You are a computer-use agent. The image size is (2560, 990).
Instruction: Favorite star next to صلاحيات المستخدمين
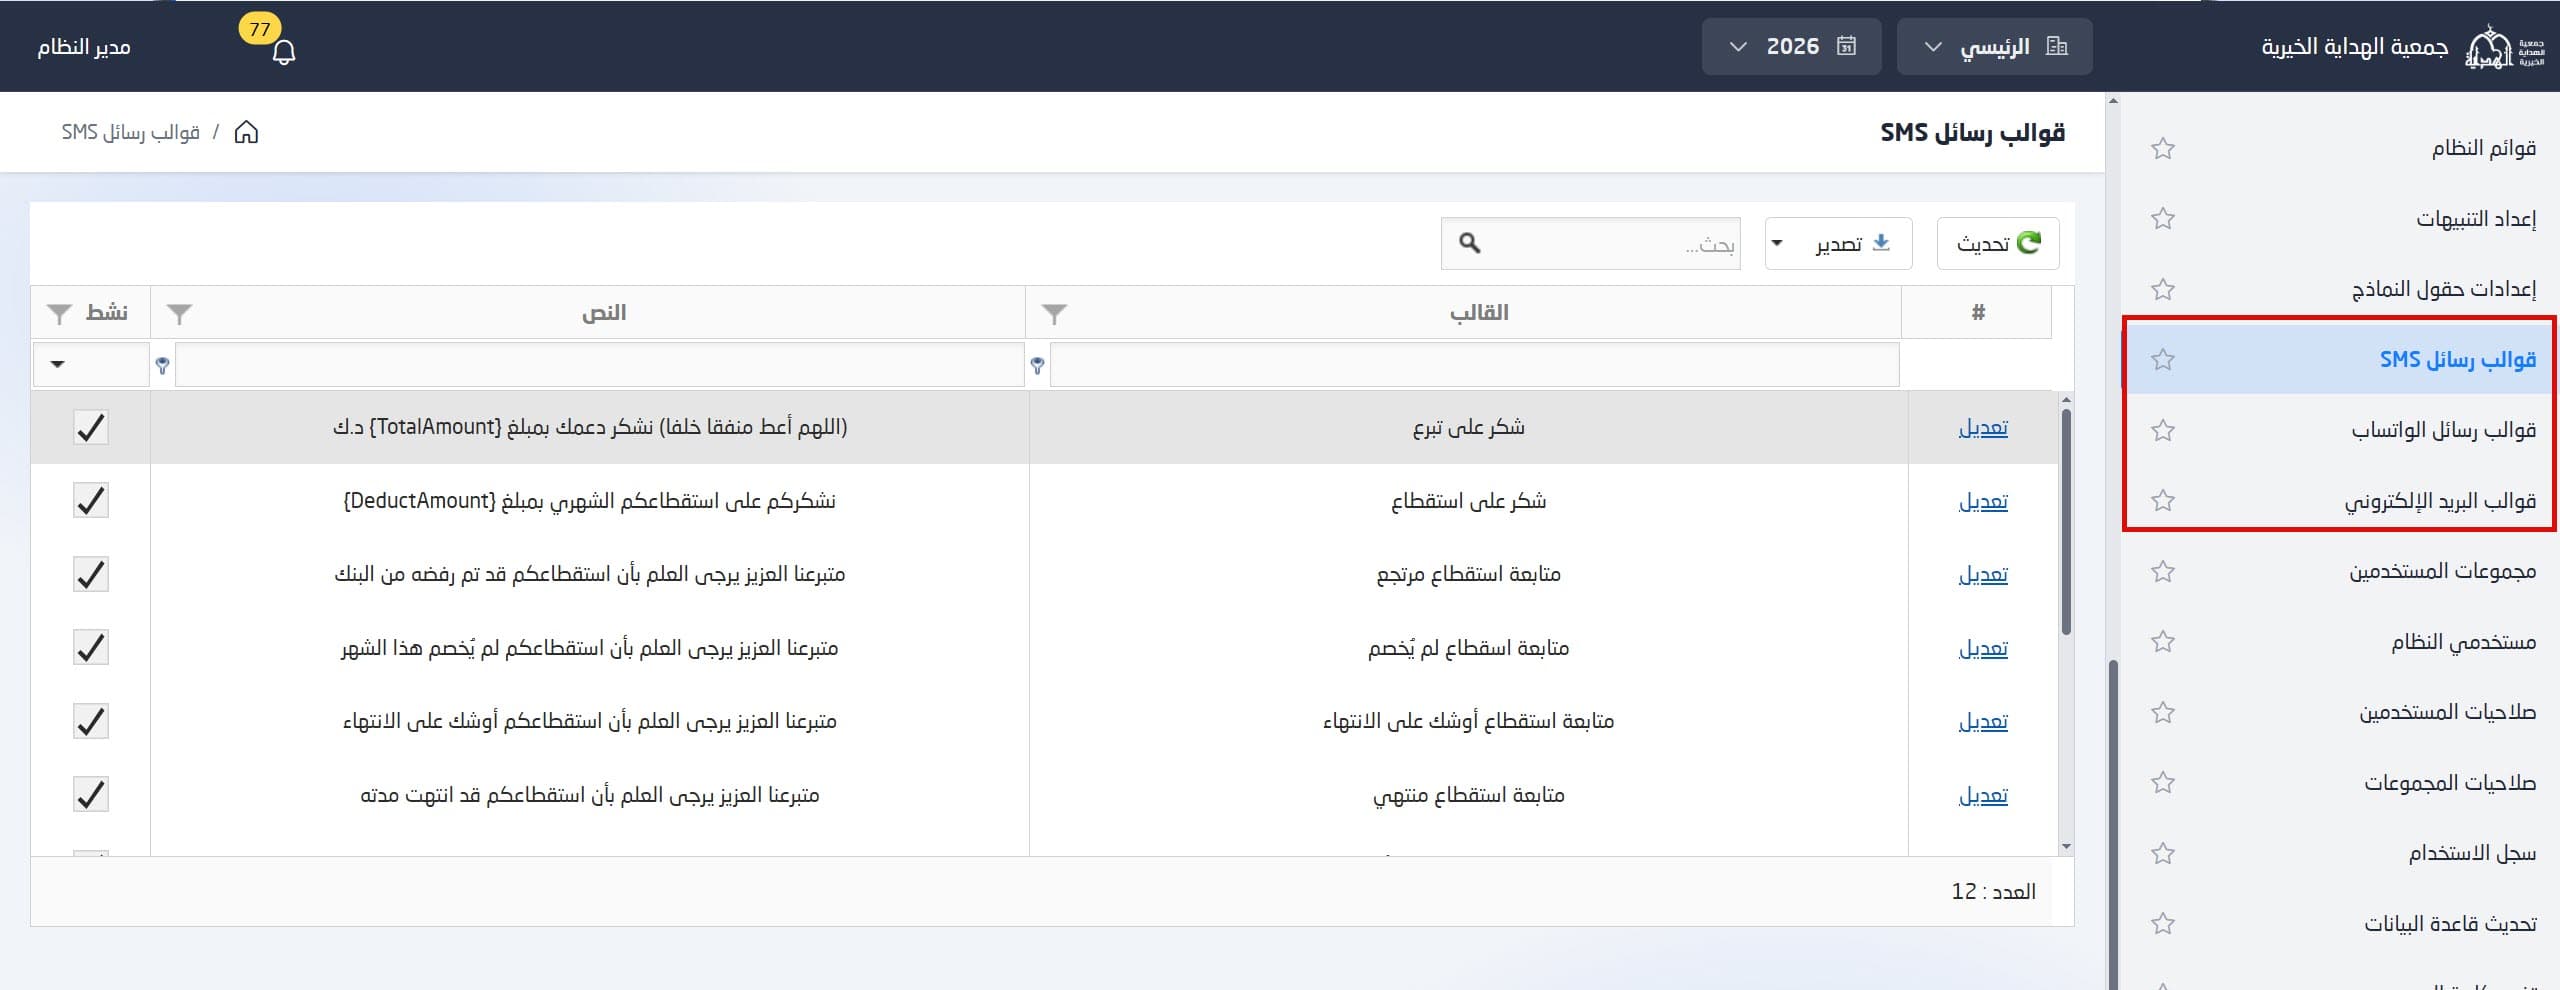[2163, 712]
